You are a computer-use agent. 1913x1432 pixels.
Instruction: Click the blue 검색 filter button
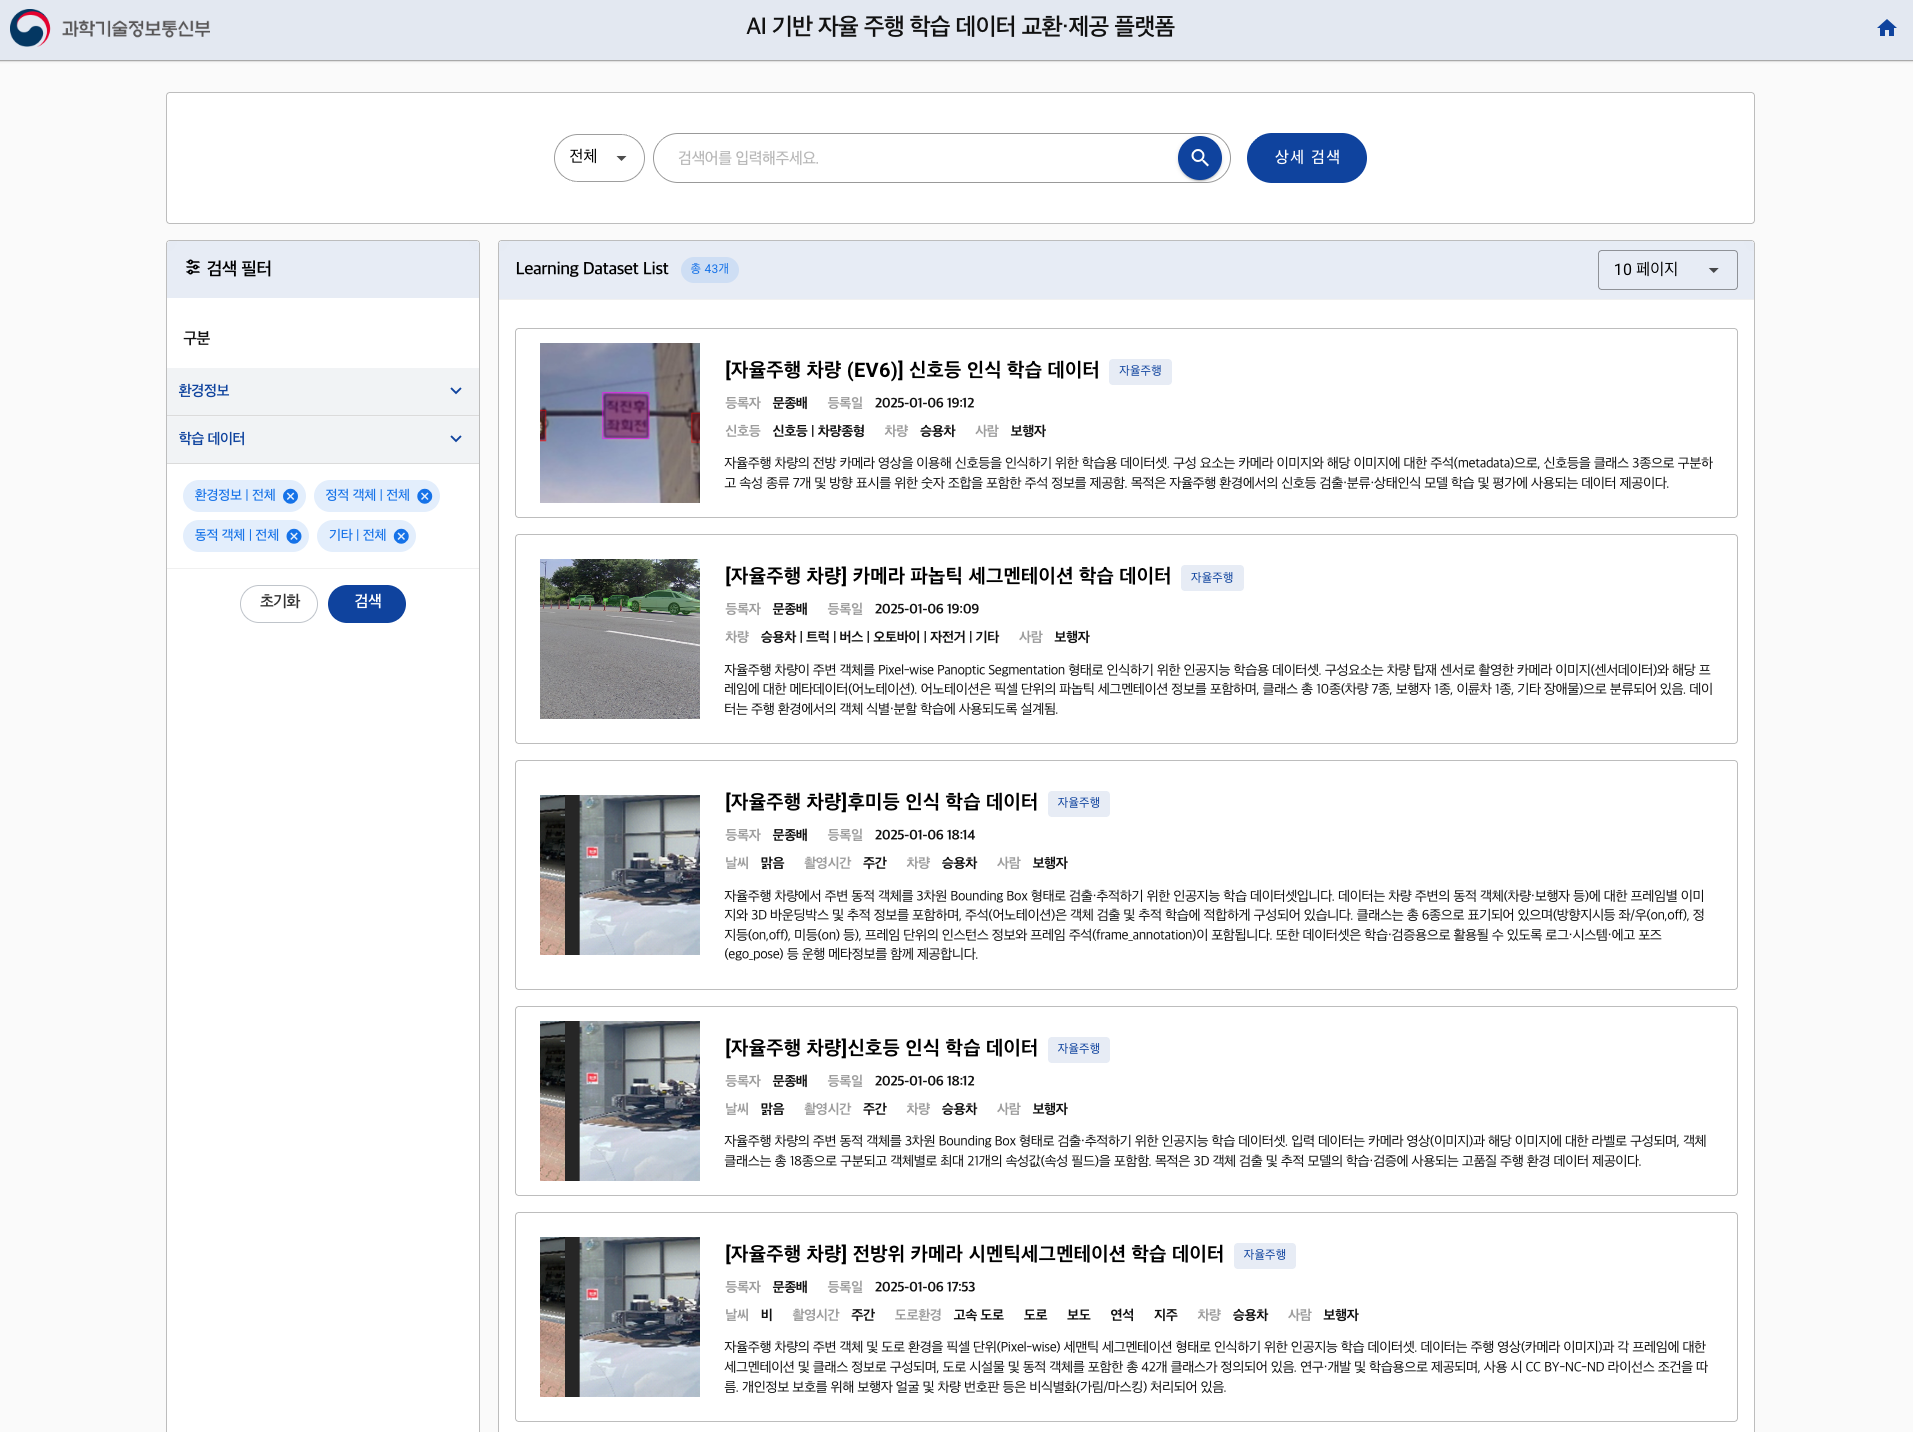click(x=367, y=603)
